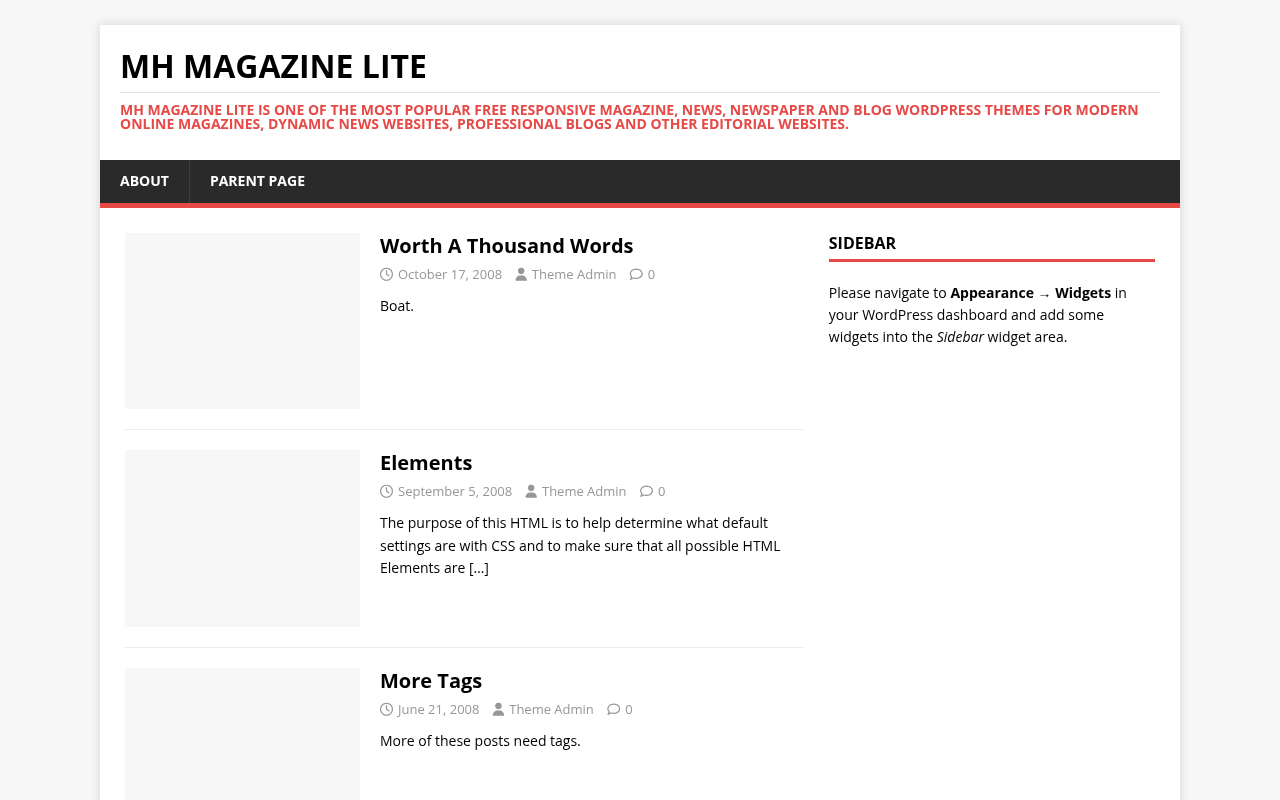Open comment count 0 on More Tags post
Viewport: 1280px width, 800px height.
click(x=628, y=709)
